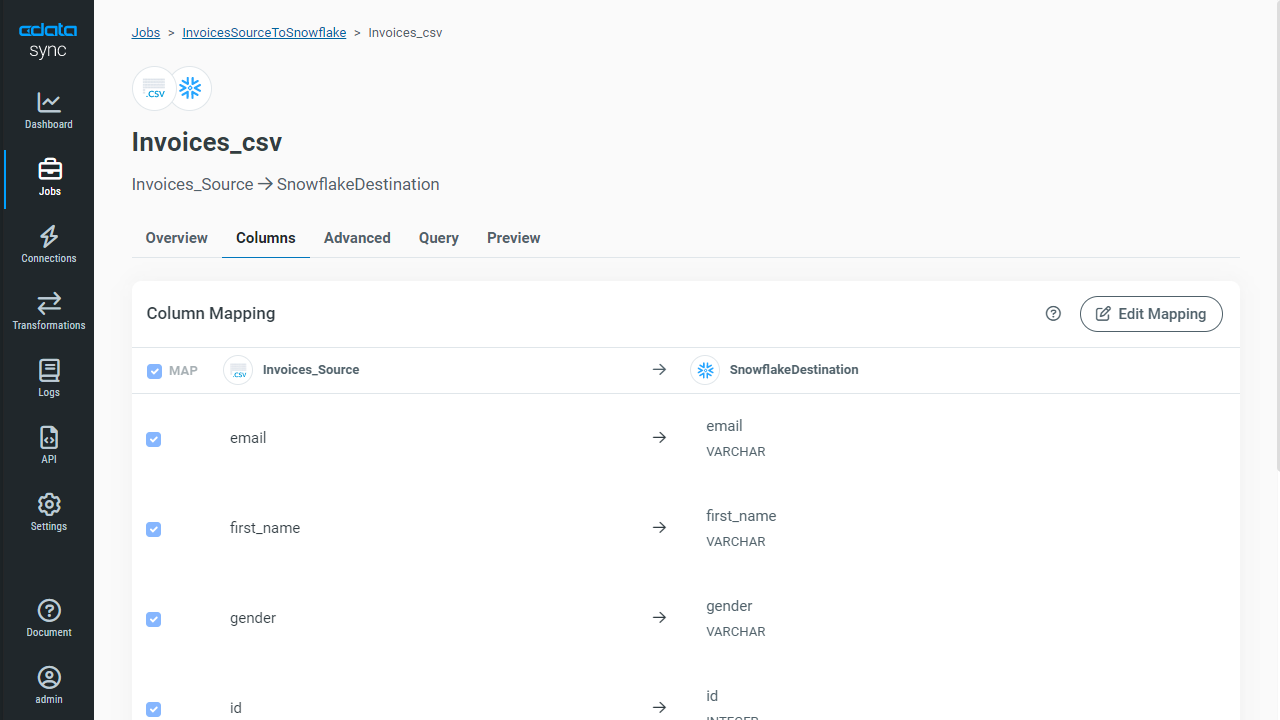The width and height of the screenshot is (1280, 720).
Task: Follow the InvoicesSourceToSnowflake breadcrumb link
Action: pyautogui.click(x=264, y=33)
